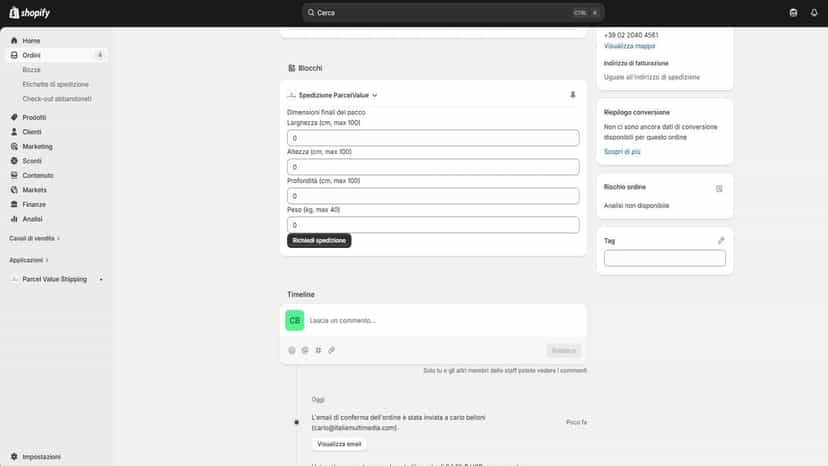Click the search magnifier icon

coord(311,13)
